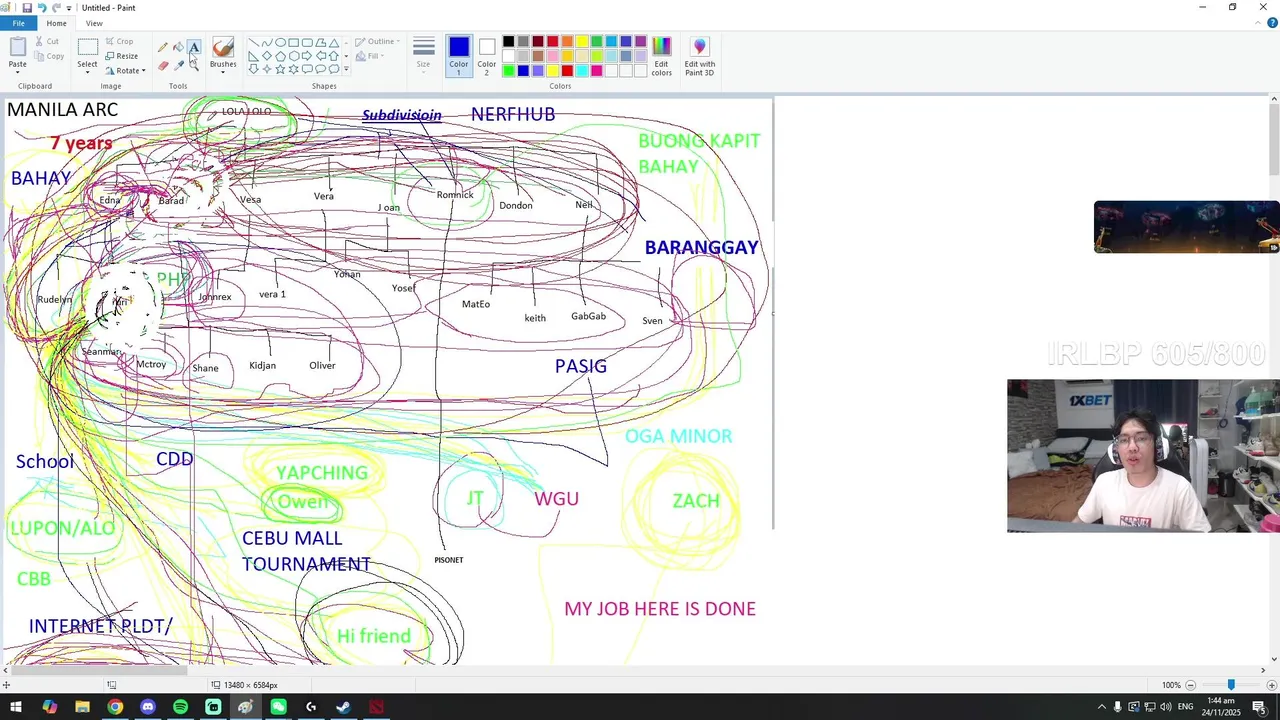The image size is (1280, 720).
Task: Pick the magenta custom color swatch
Action: point(597,71)
